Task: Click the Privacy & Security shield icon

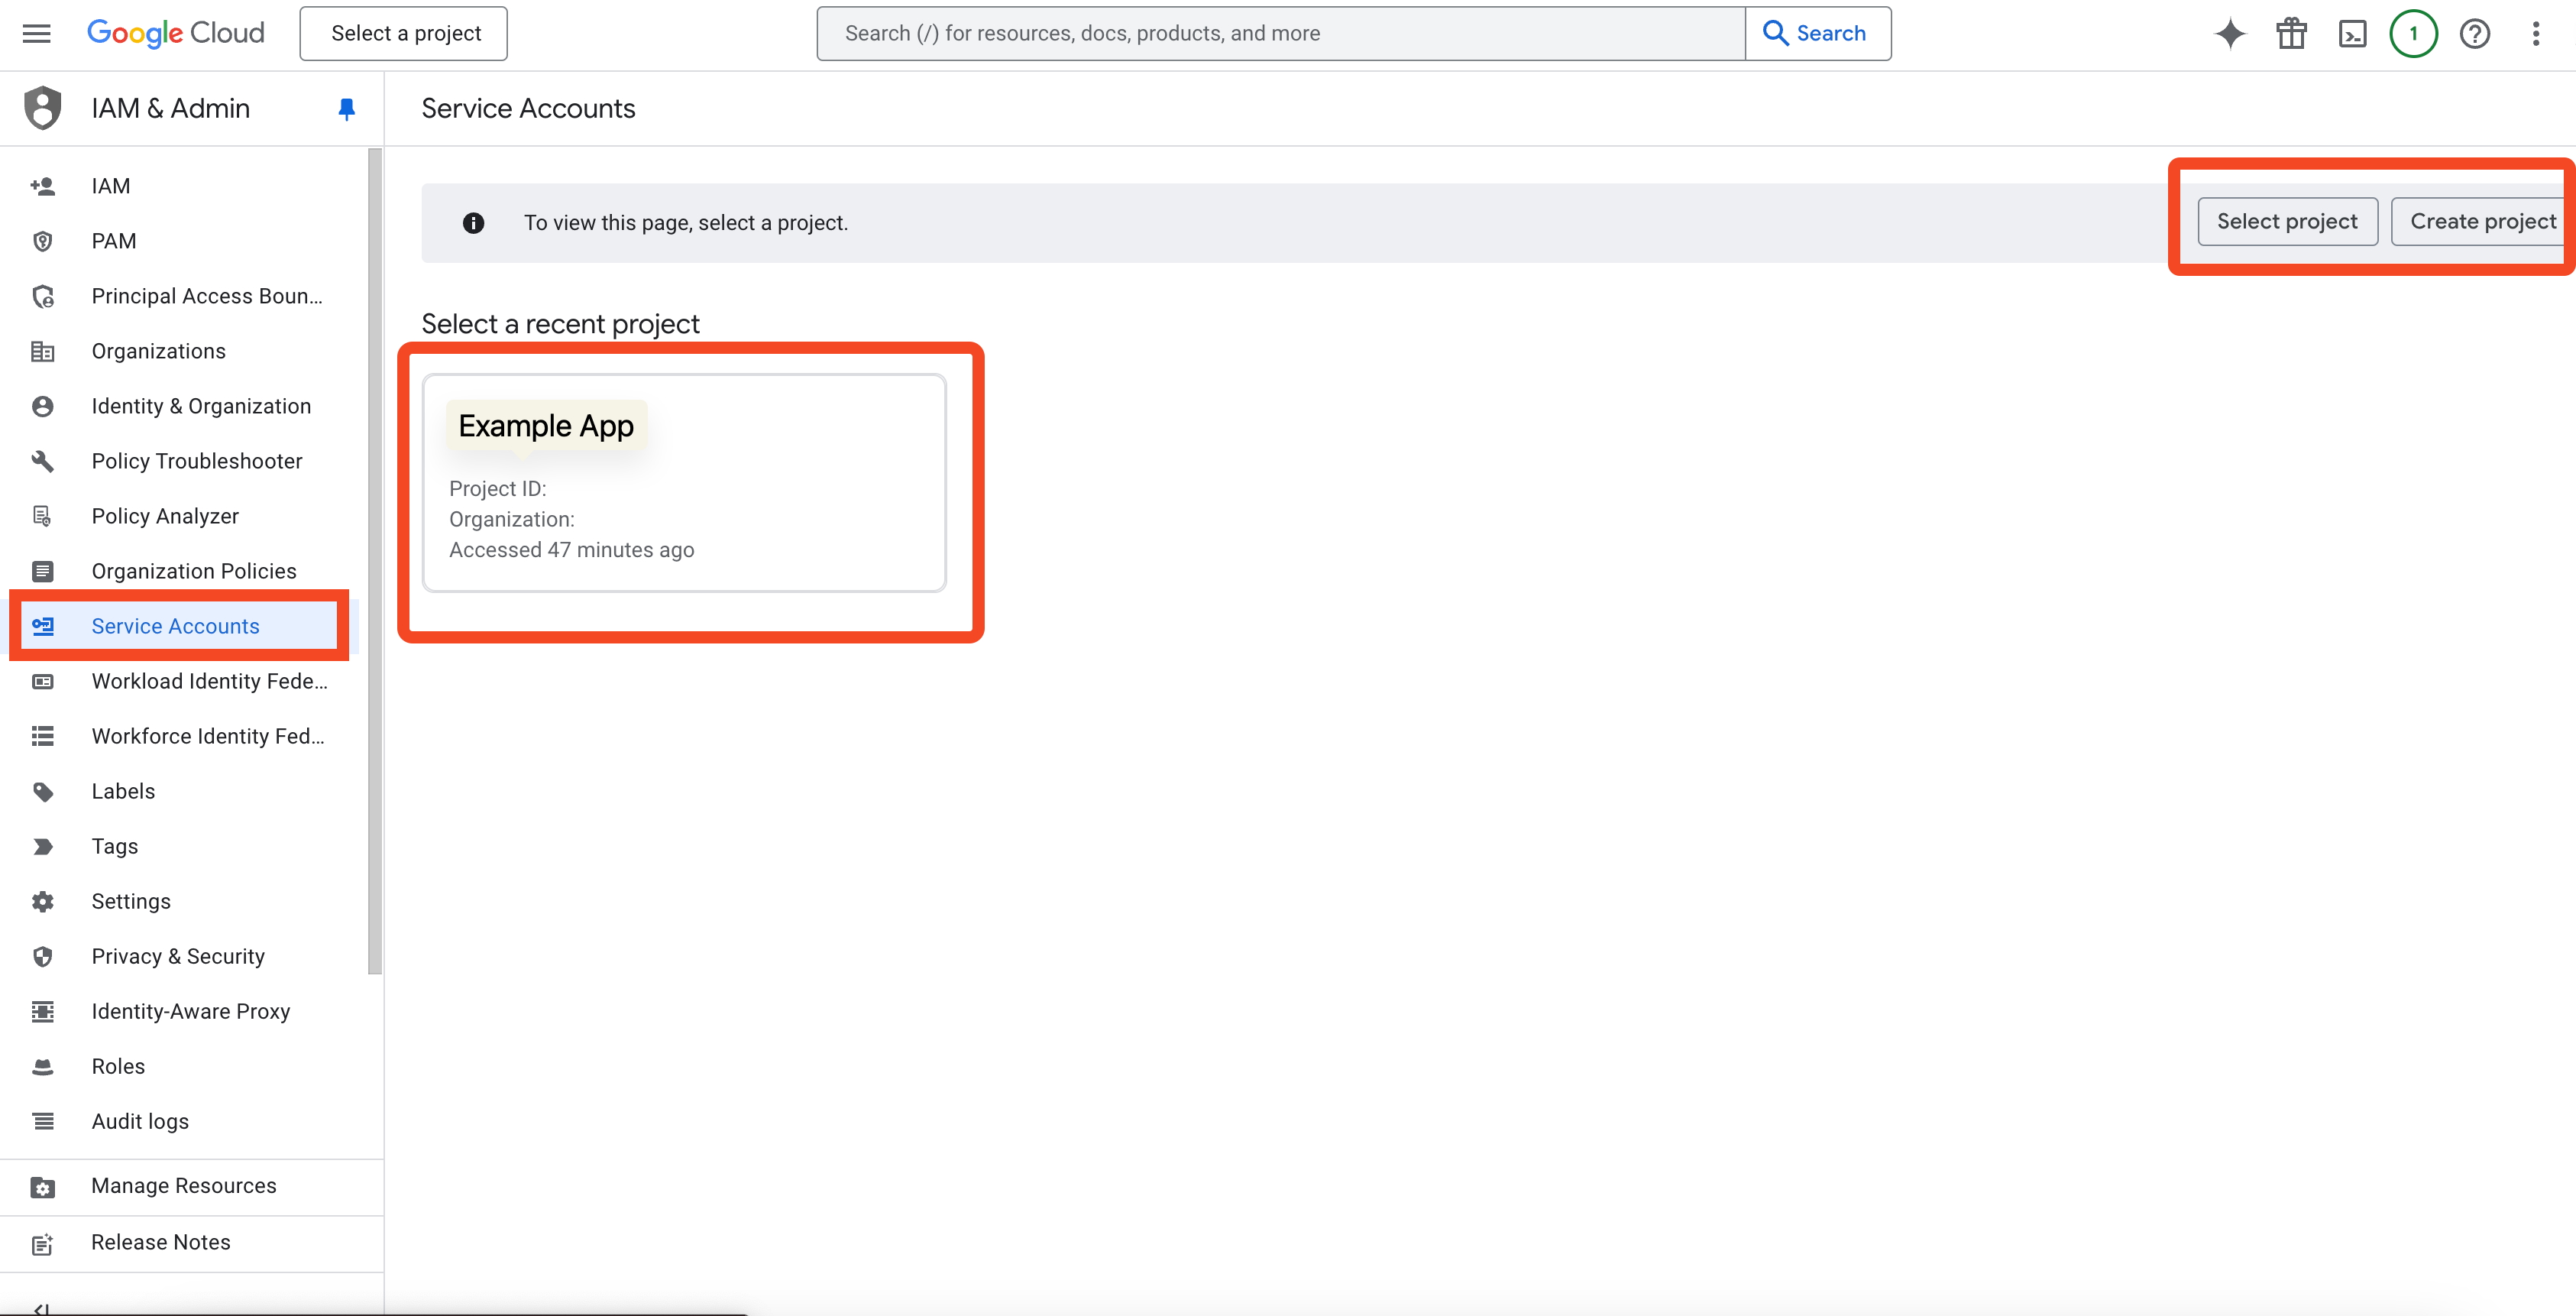Action: [42, 956]
